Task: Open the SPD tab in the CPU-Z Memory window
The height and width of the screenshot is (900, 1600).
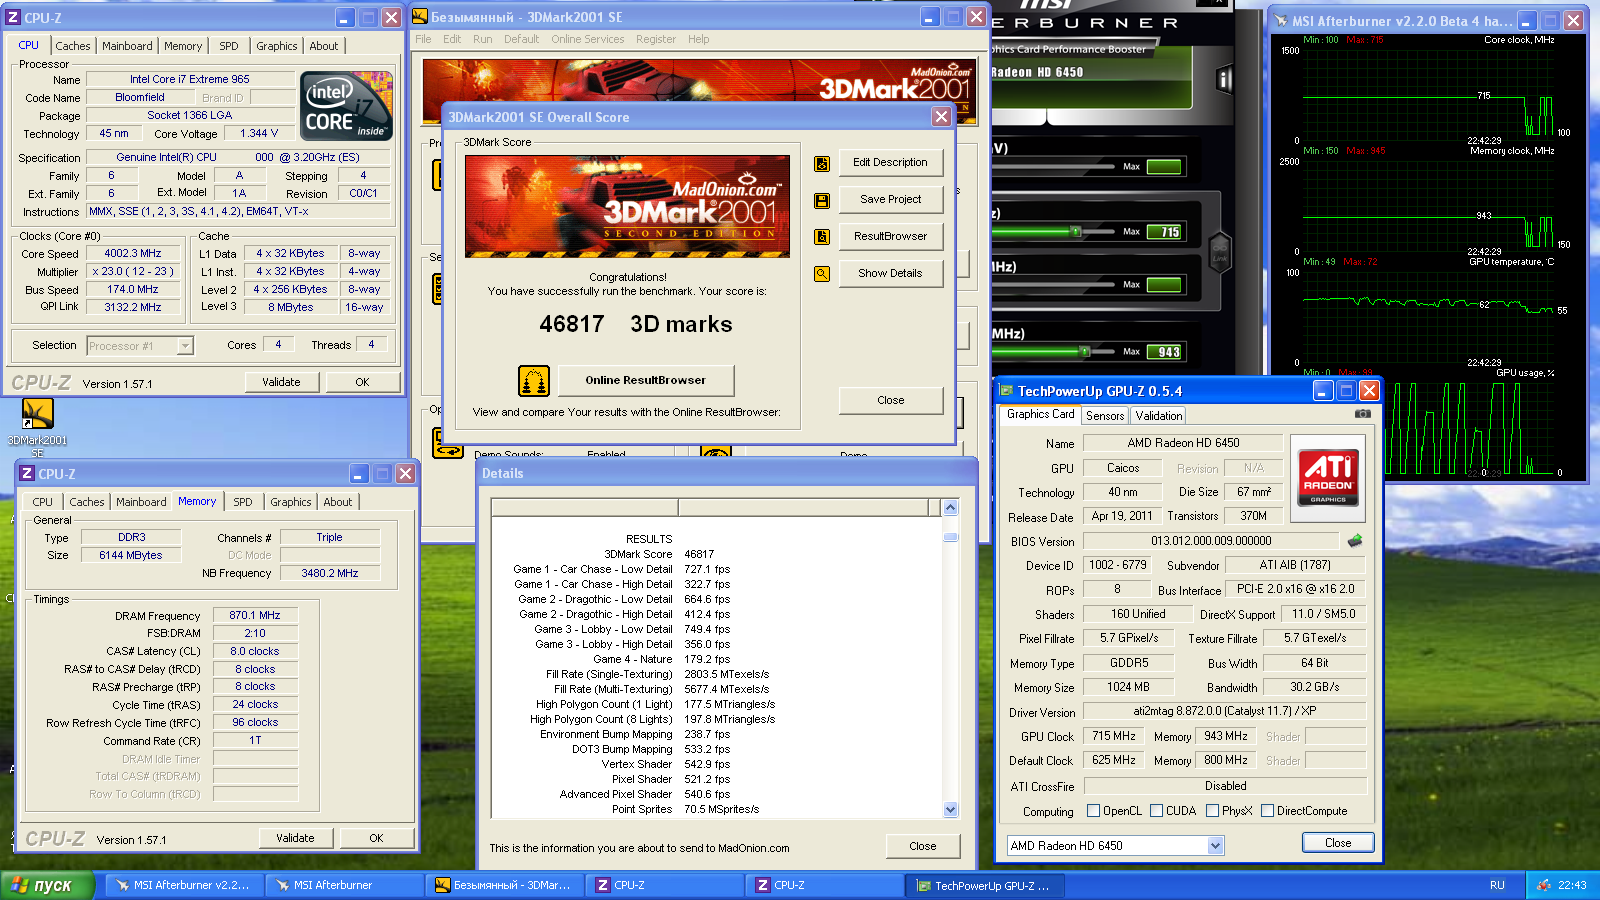Action: 243,502
